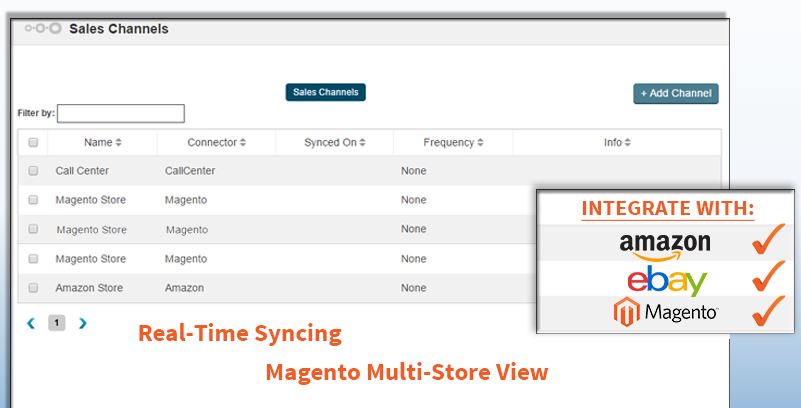This screenshot has width=801, height=408.
Task: Sort by the Info column arrows
Action: coord(627,142)
